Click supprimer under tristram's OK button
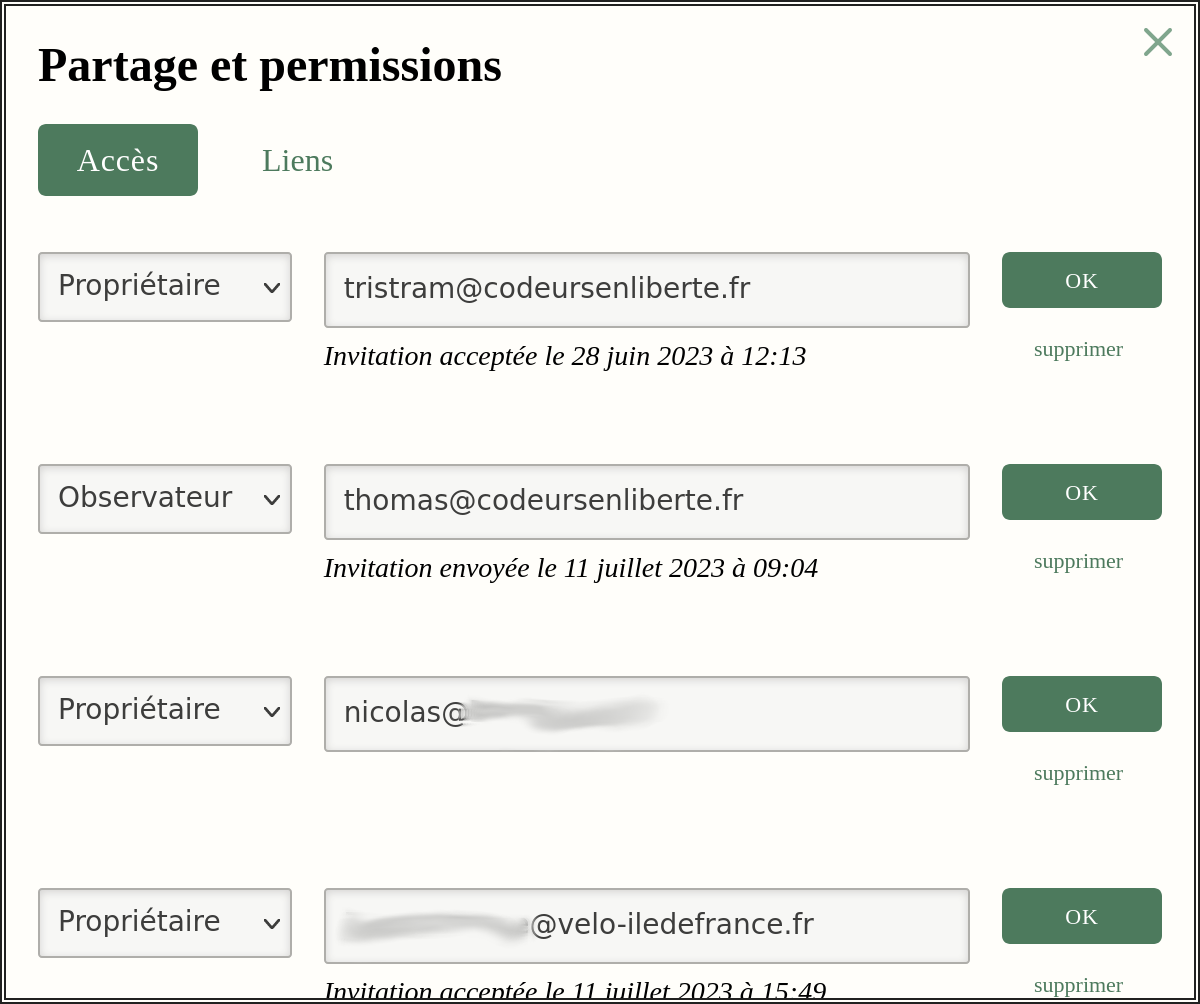The height and width of the screenshot is (1004, 1200). [1078, 349]
